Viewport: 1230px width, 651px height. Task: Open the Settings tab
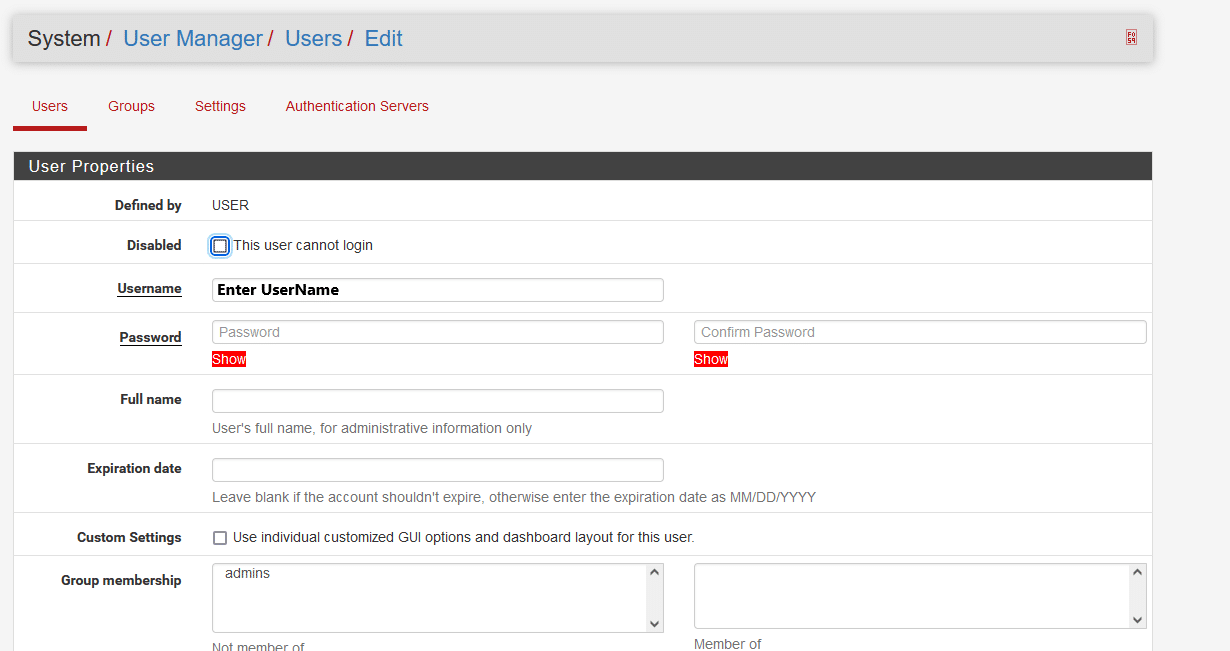coord(220,106)
